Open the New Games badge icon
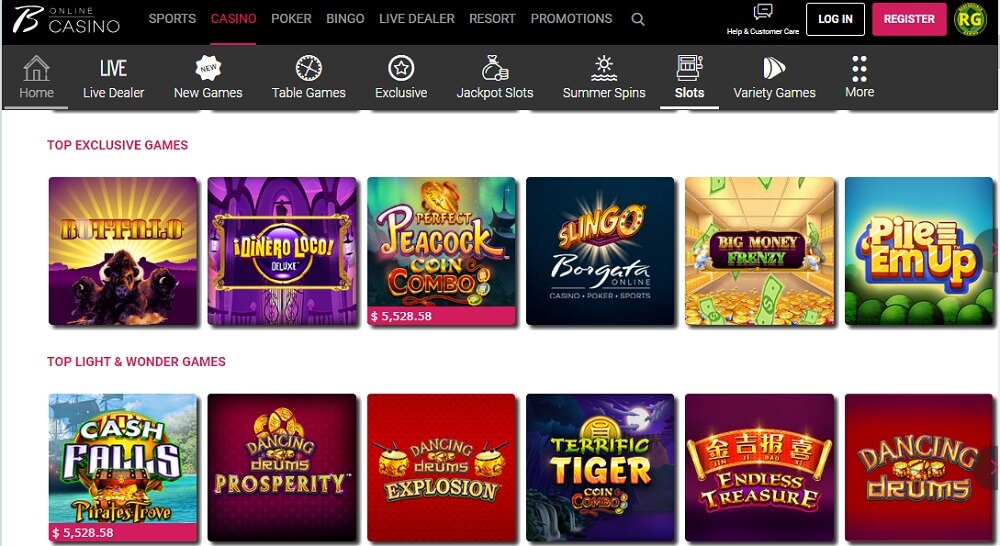The image size is (1000, 546). click(208, 68)
